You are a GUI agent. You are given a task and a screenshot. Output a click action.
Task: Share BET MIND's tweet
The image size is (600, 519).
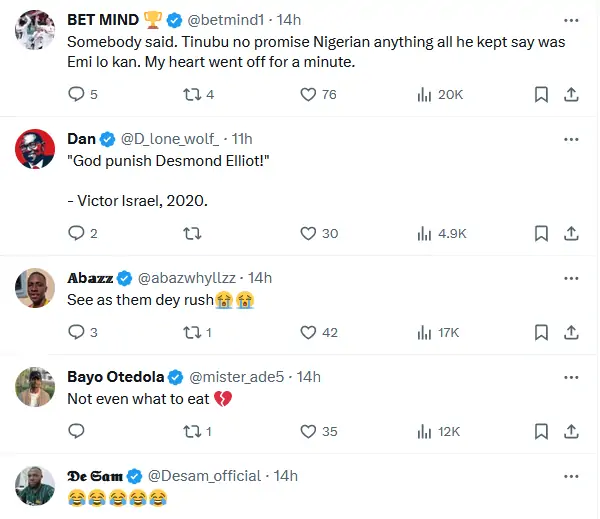[x=571, y=94]
